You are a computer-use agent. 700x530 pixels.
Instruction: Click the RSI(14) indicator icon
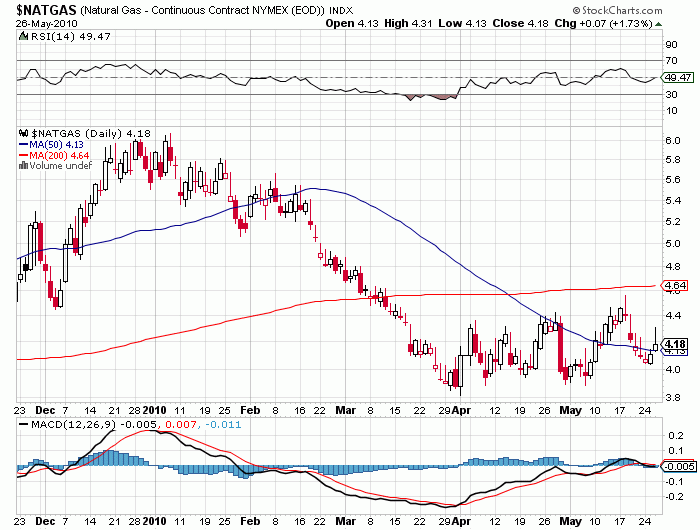(x=23, y=38)
